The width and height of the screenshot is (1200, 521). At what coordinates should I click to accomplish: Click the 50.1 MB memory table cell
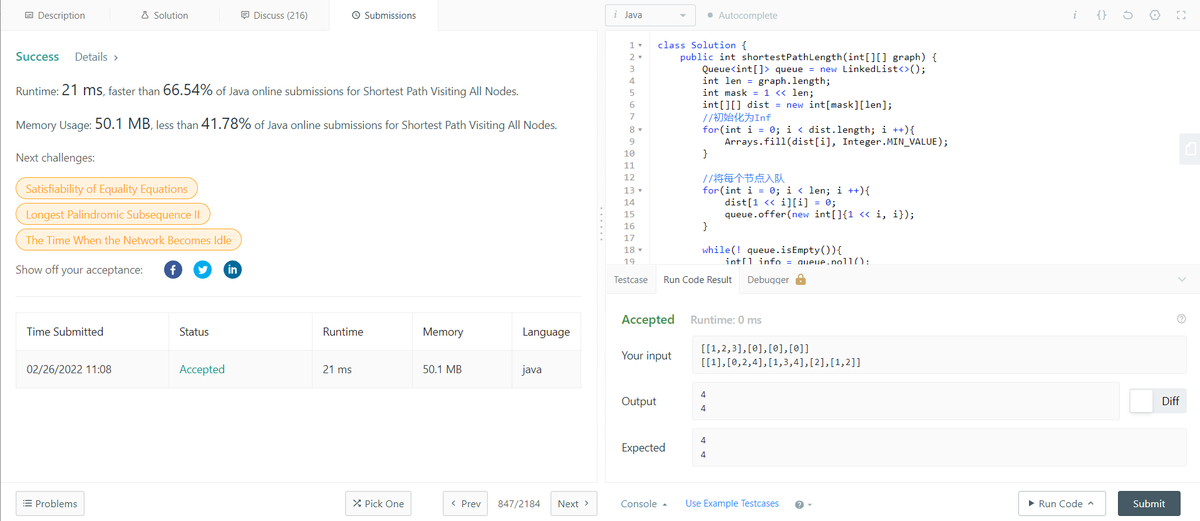(x=461, y=369)
